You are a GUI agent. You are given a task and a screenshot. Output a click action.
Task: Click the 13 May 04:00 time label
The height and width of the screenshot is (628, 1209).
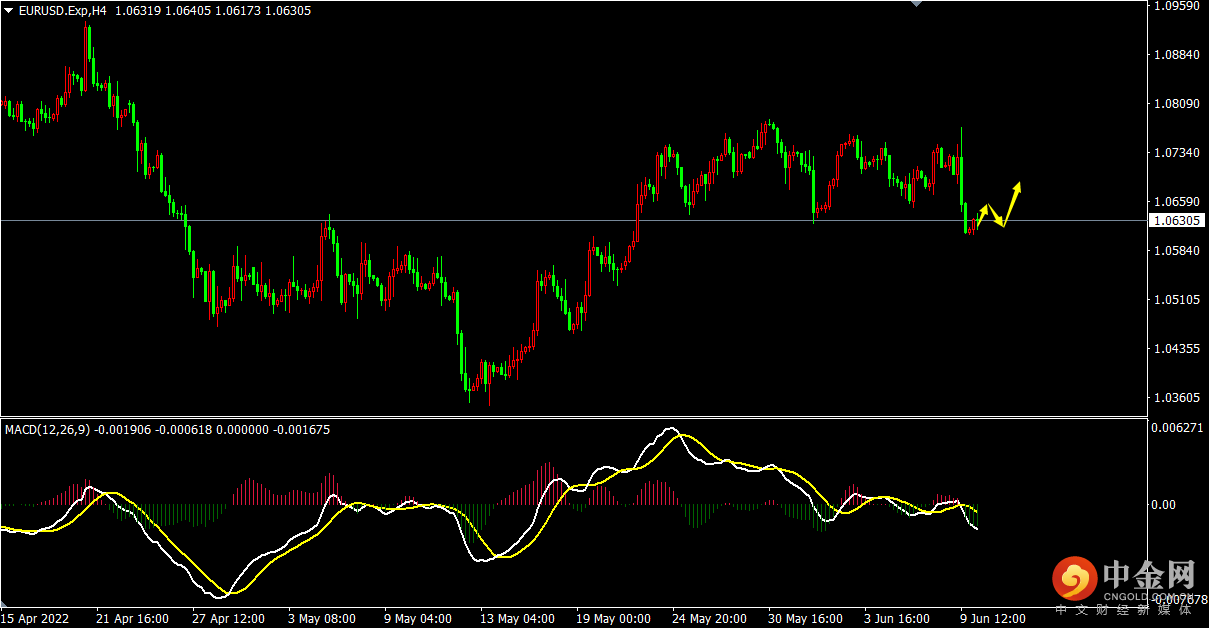coord(517,619)
